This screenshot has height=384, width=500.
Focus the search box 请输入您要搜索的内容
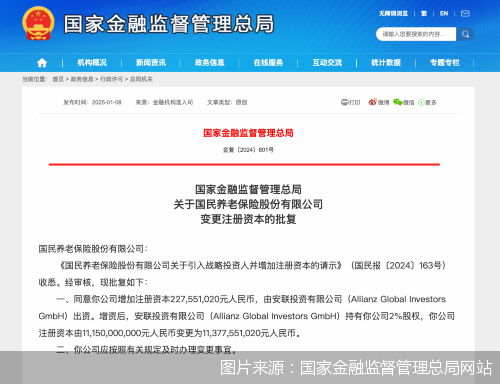tap(416, 34)
